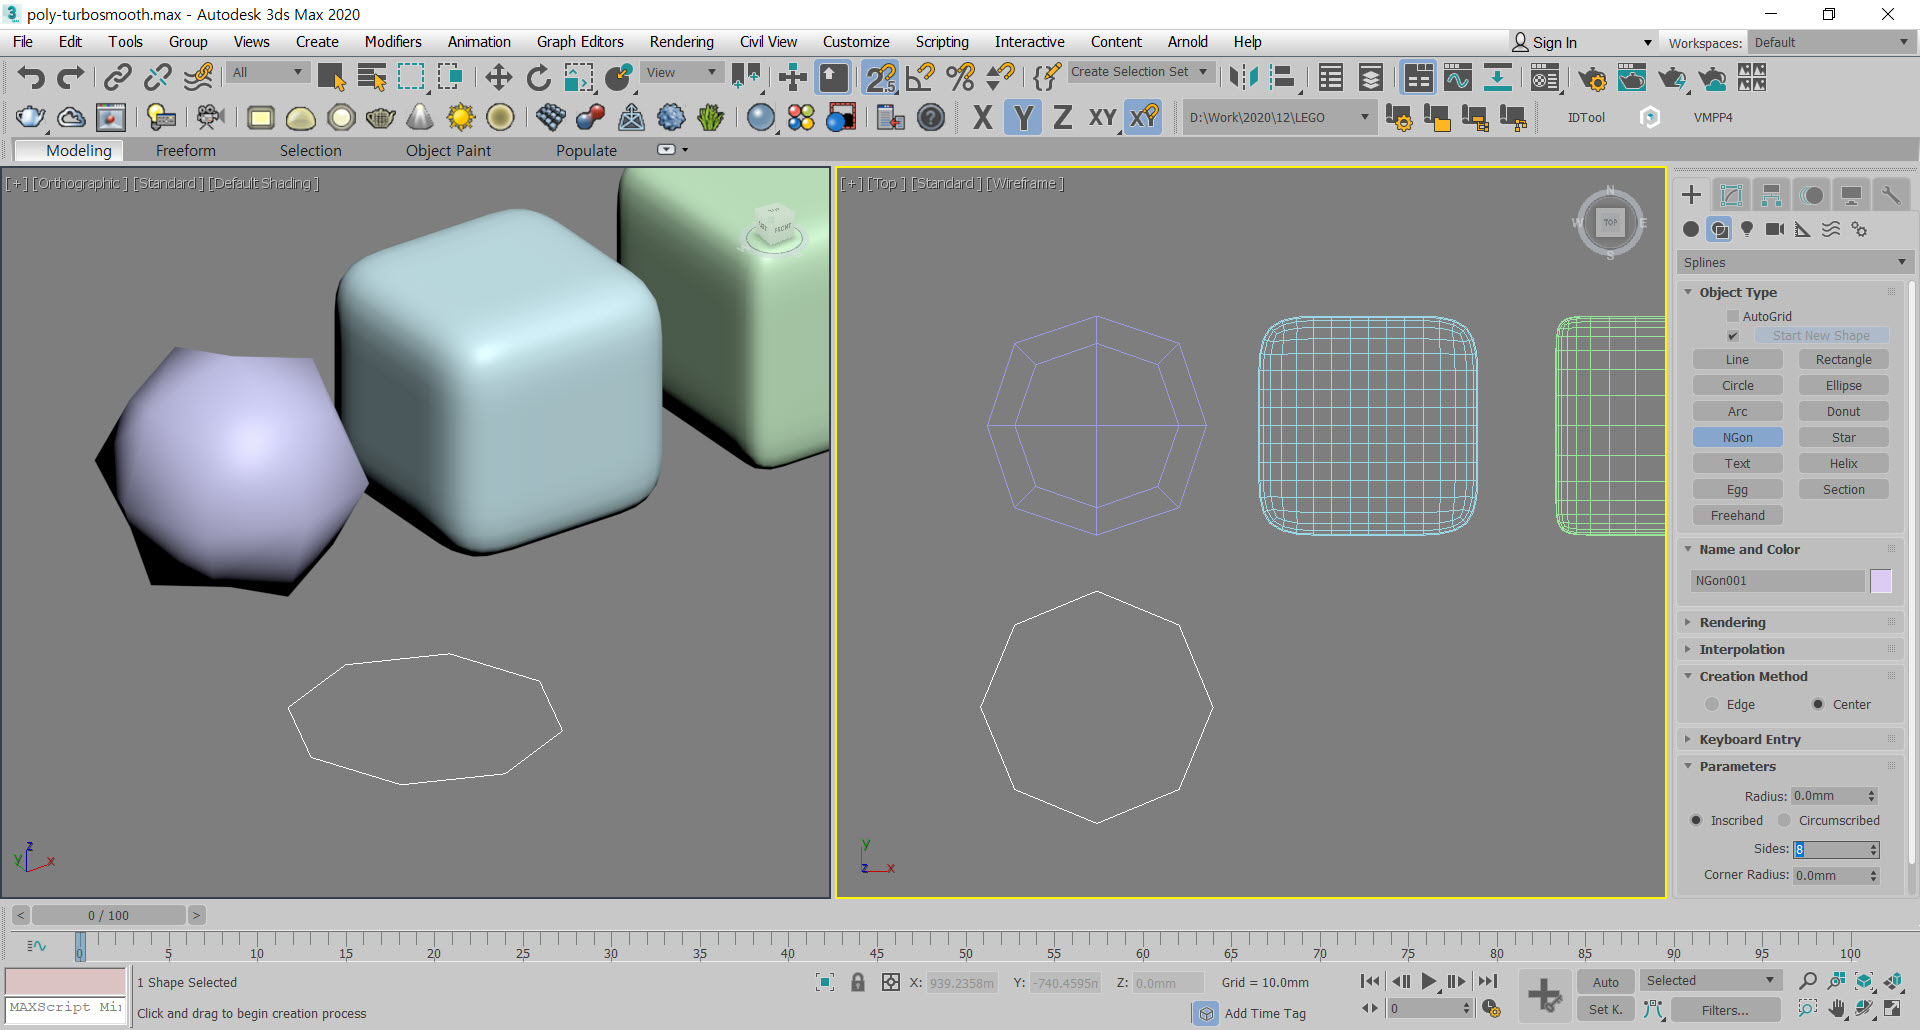Open Create Selection Set dropdown

click(1140, 72)
